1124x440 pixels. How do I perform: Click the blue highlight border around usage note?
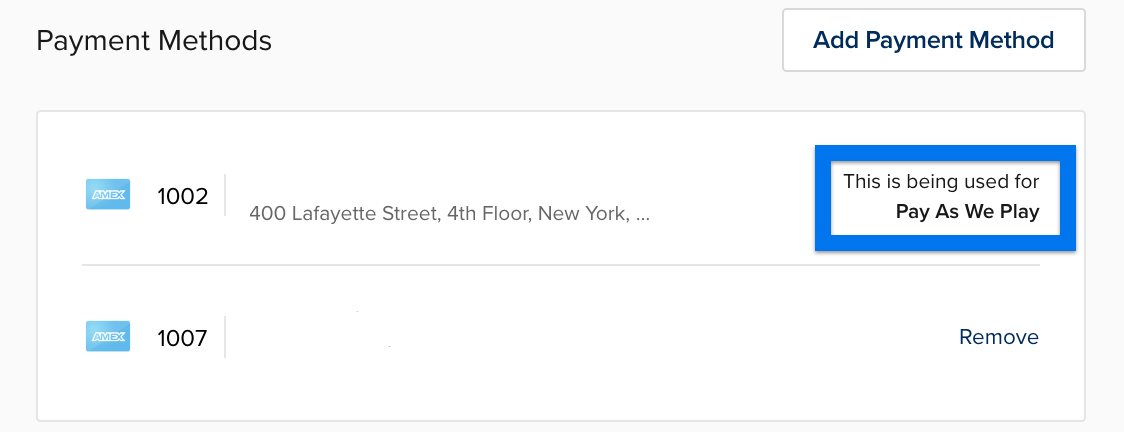pyautogui.click(x=945, y=152)
